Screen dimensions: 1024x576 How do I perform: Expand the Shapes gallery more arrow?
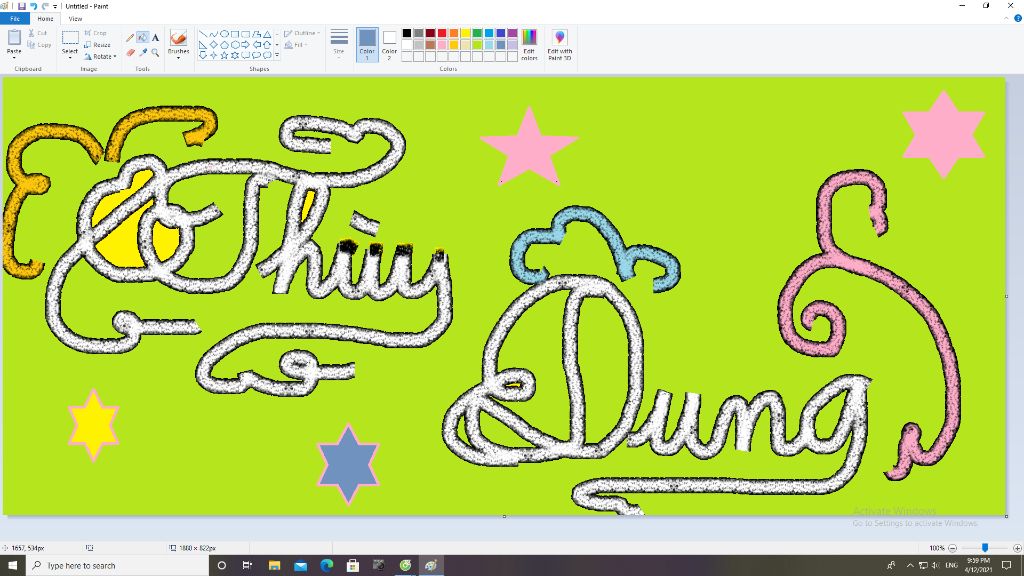[x=277, y=56]
